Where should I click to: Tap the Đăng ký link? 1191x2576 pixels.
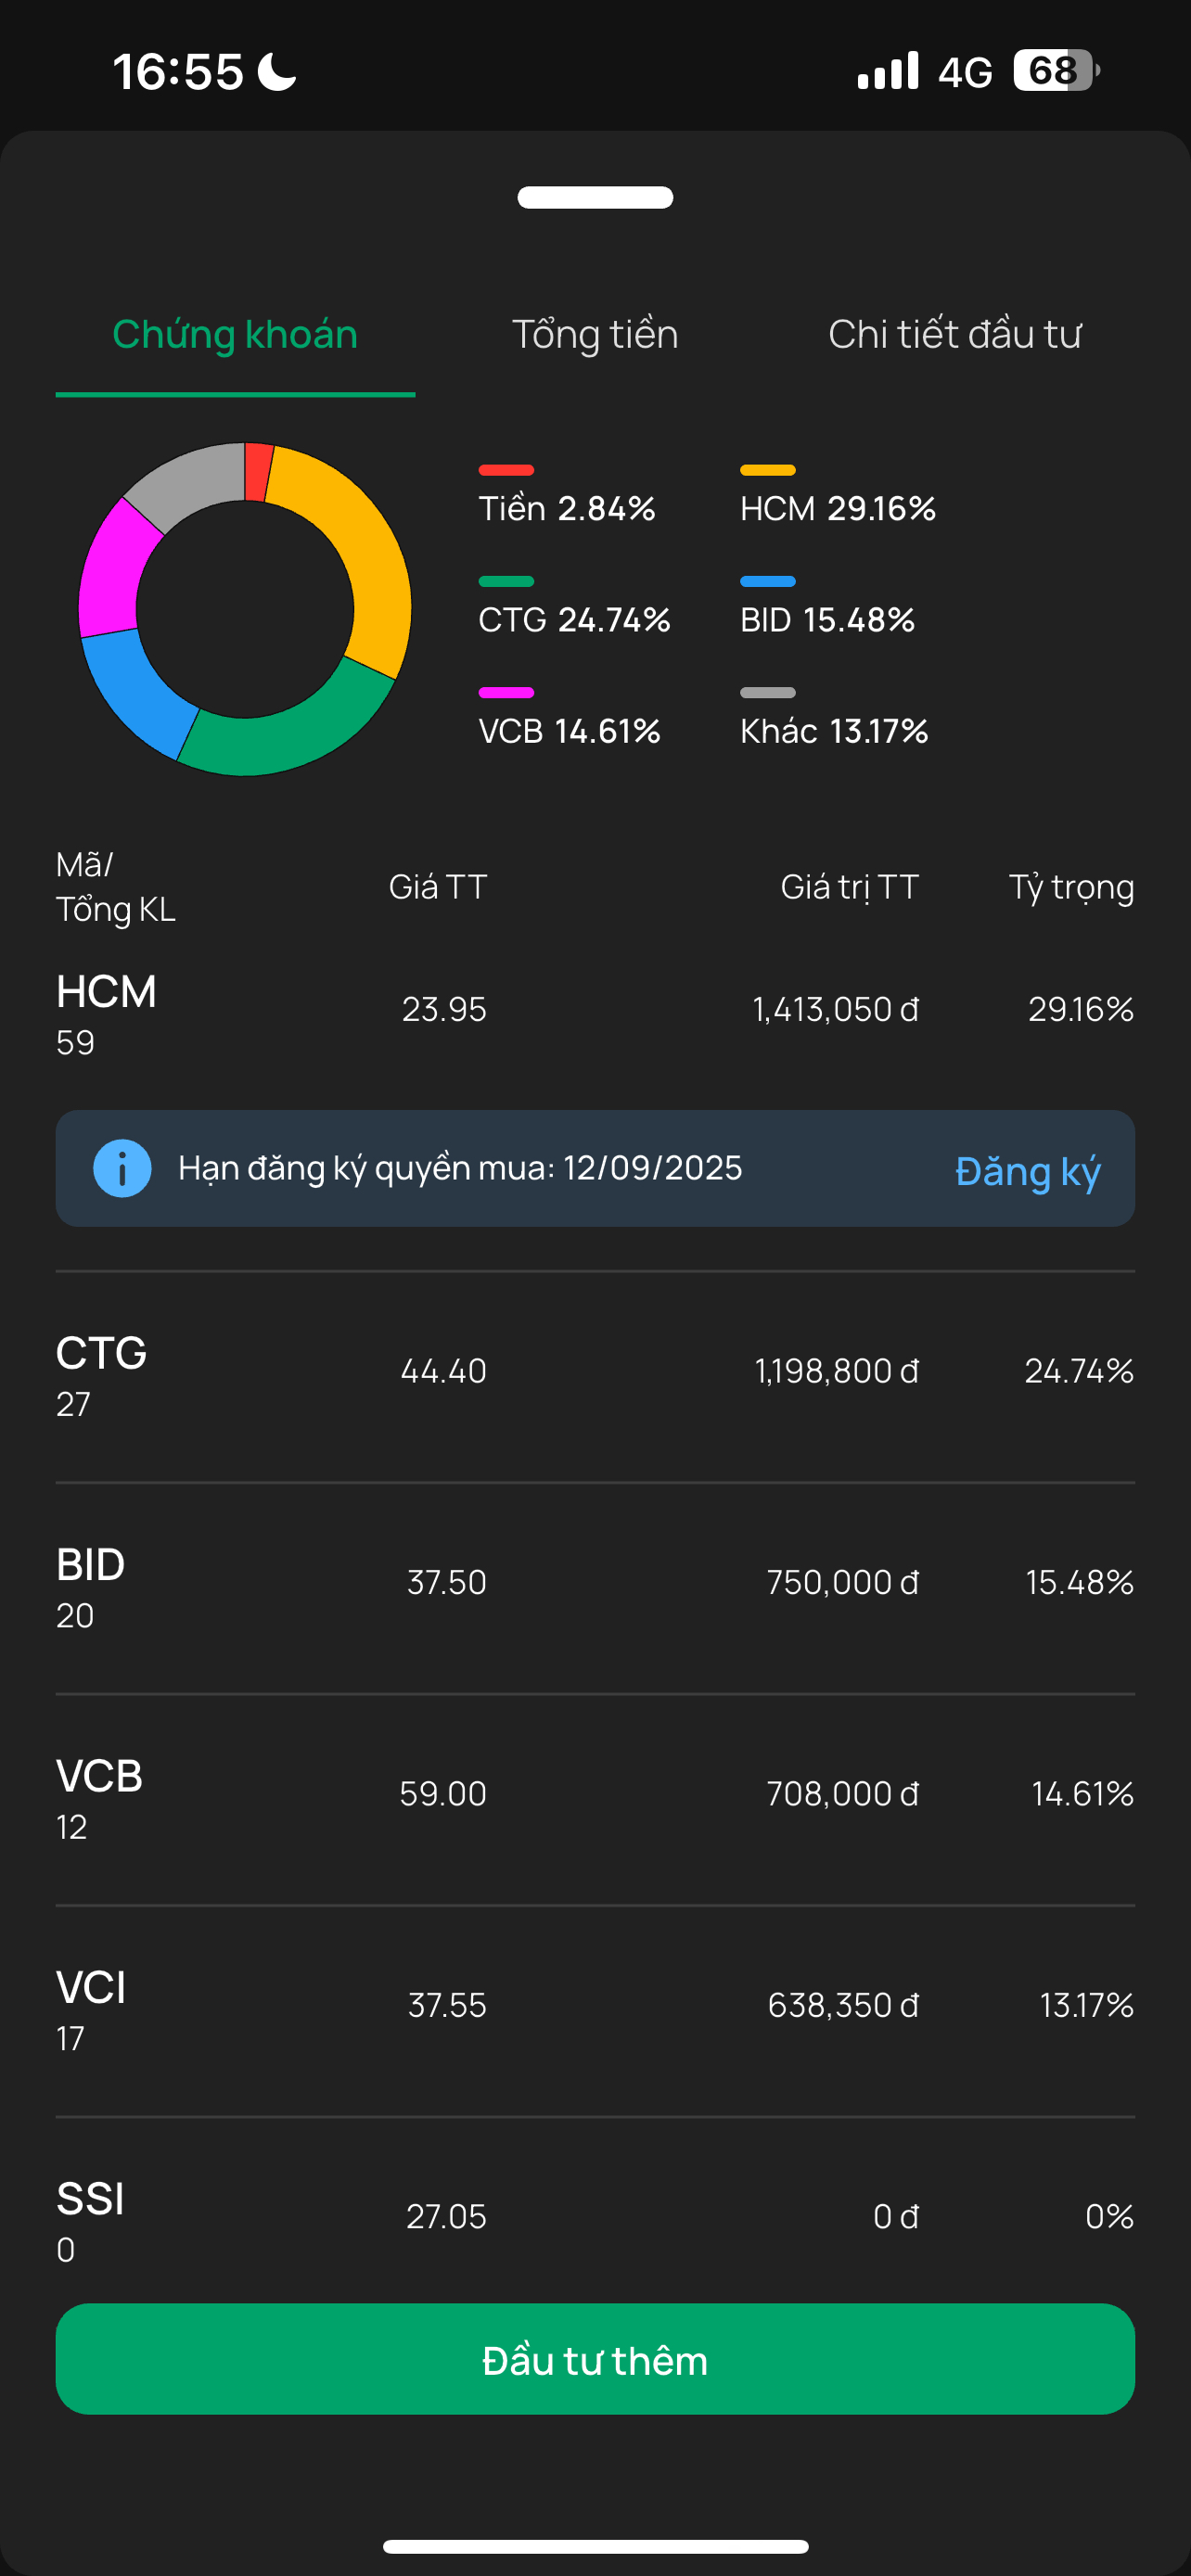pos(1027,1171)
